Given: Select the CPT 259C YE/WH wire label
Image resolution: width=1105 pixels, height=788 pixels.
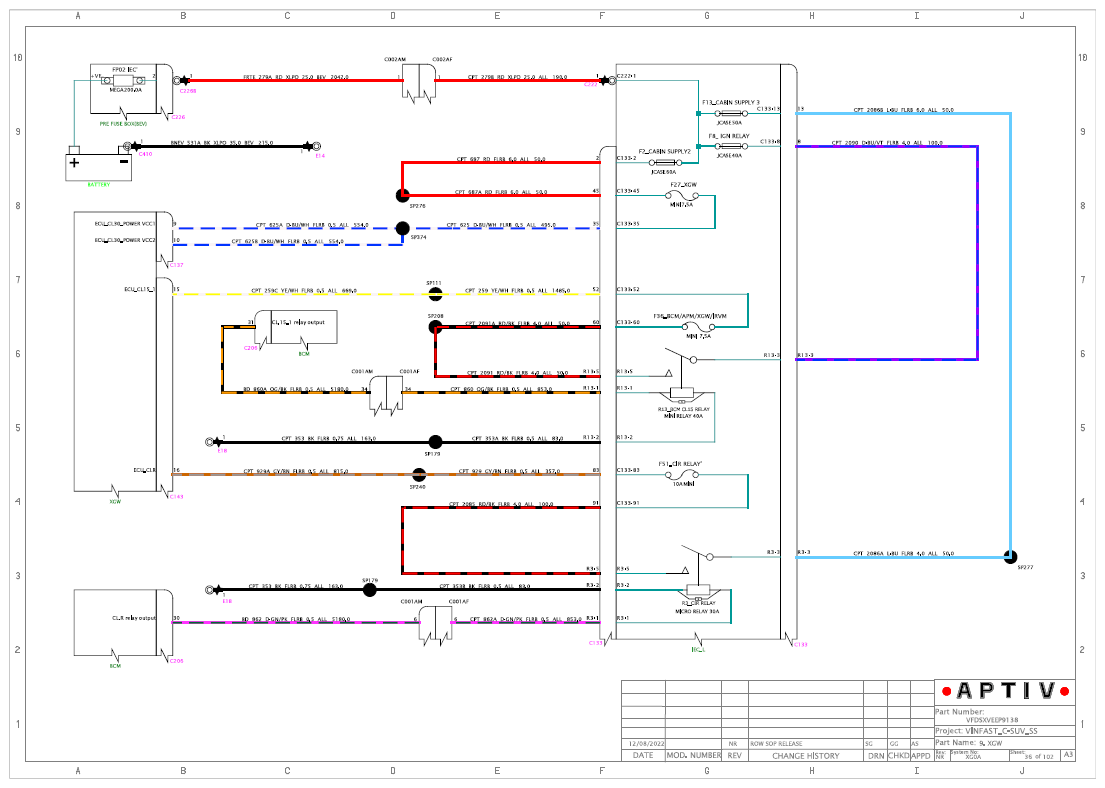Looking at the screenshot, I should click(x=304, y=290).
